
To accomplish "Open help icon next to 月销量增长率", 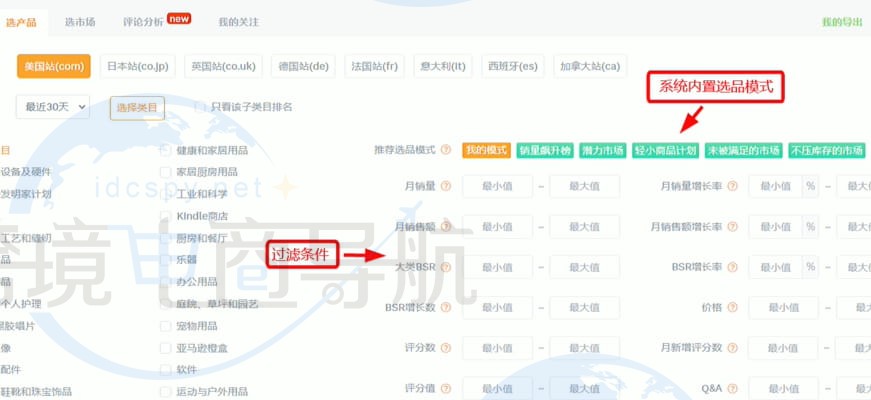I will pyautogui.click(x=732, y=186).
